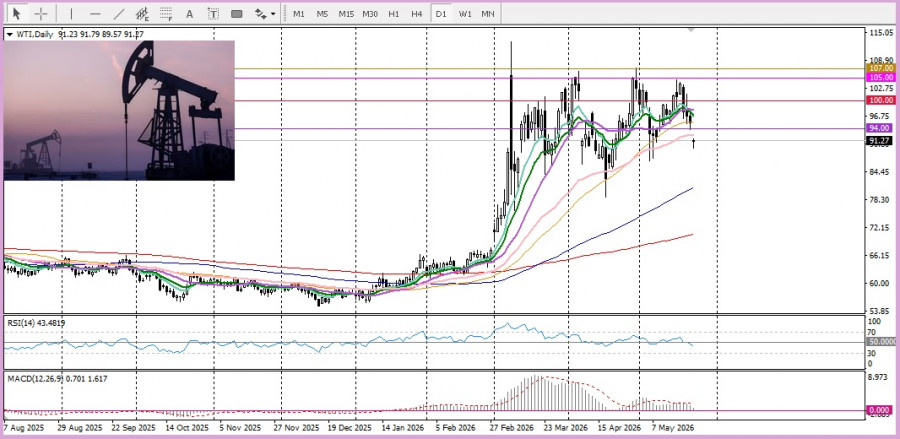Select the trendline drawing tool
Viewport: 900px width, 439px height.
[x=119, y=13]
